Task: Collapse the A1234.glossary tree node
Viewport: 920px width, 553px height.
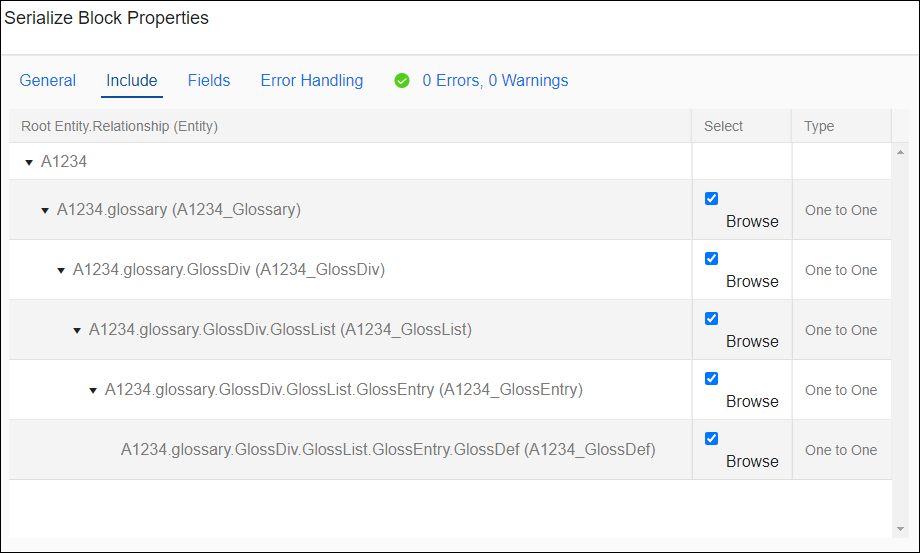Action: pos(45,211)
